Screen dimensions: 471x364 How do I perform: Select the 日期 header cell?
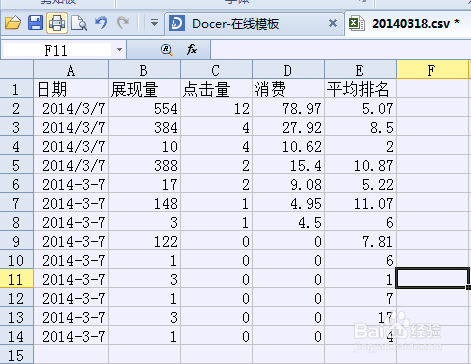[x=71, y=89]
